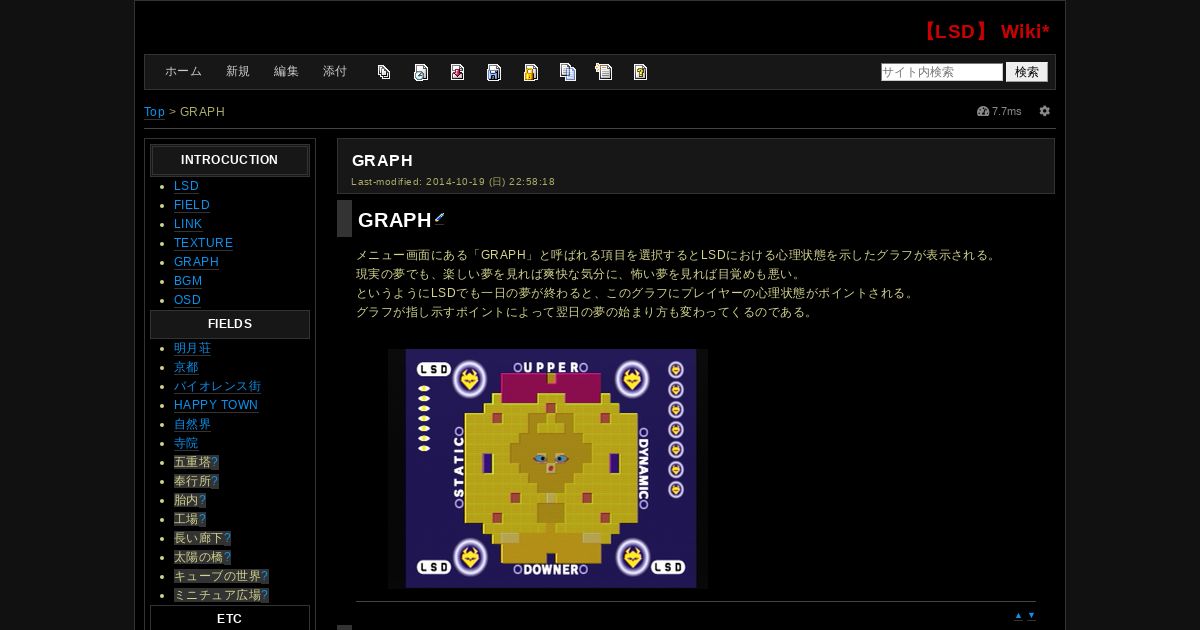The image size is (1200, 630).
Task: Click the FIELDS sidebar heading
Action: pos(229,324)
